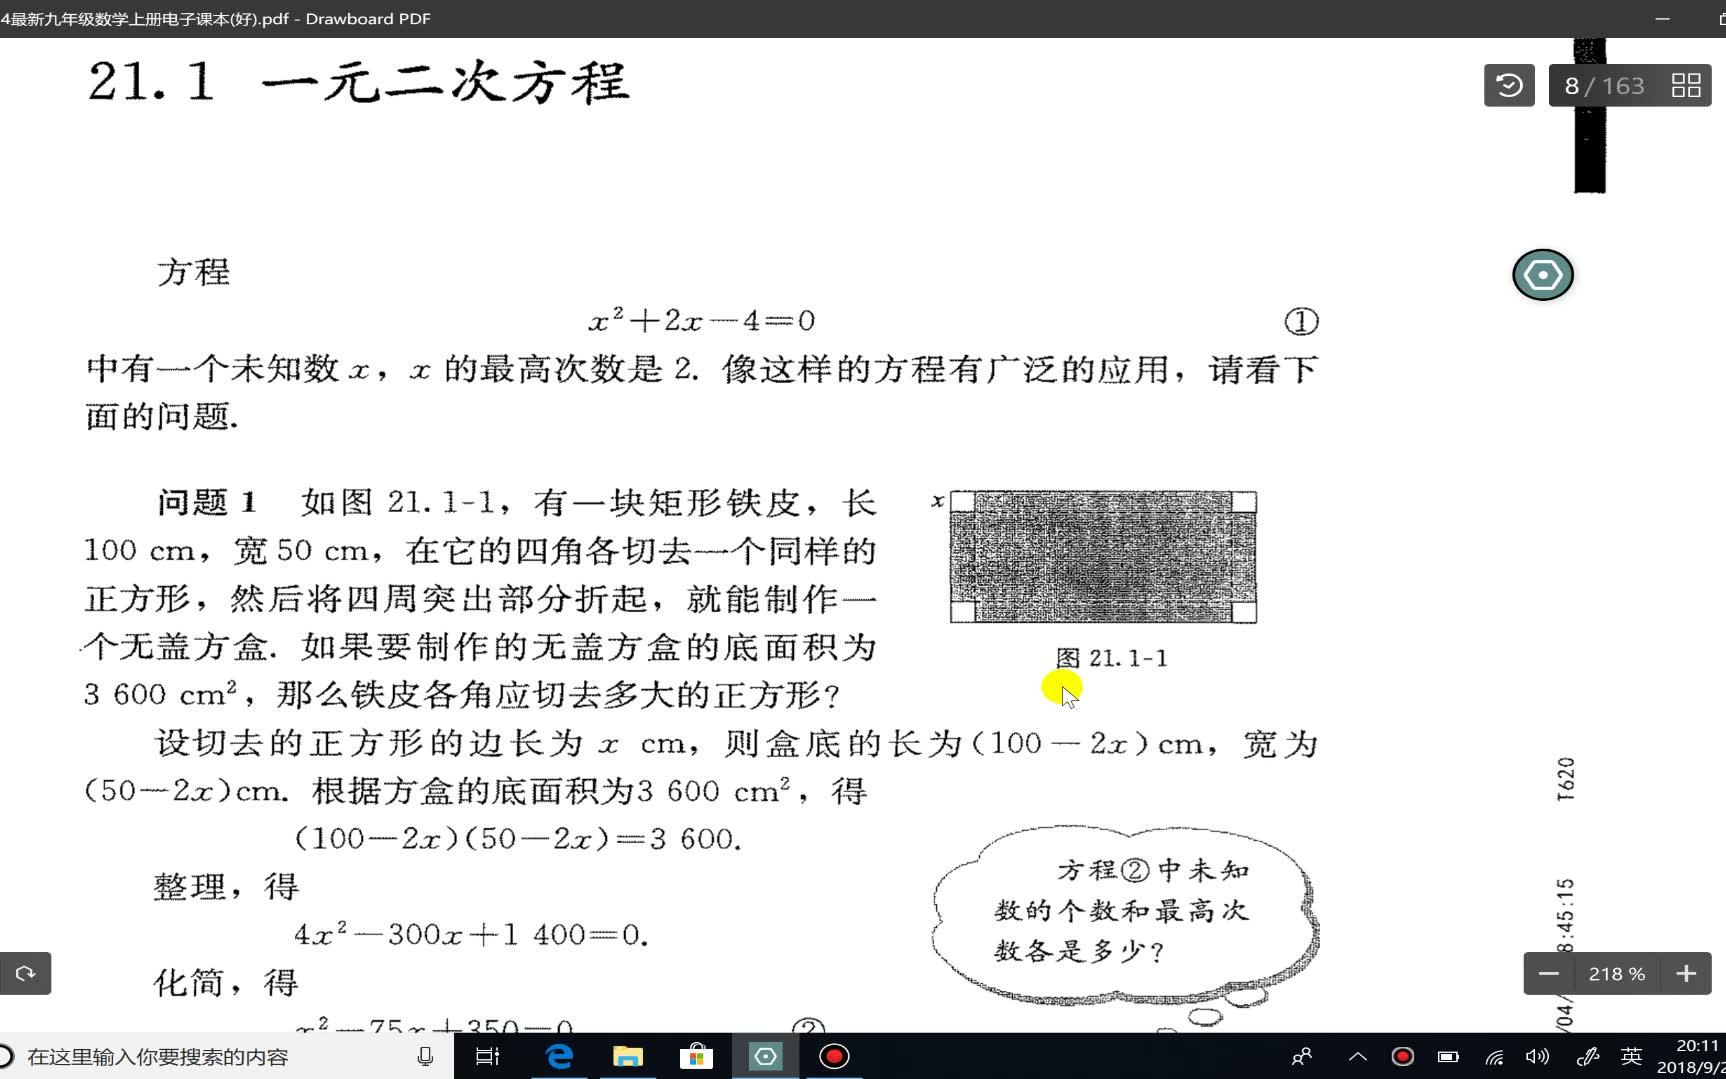Click the 8/163 page indicator
Viewport: 1726px width, 1079px height.
[x=1605, y=85]
